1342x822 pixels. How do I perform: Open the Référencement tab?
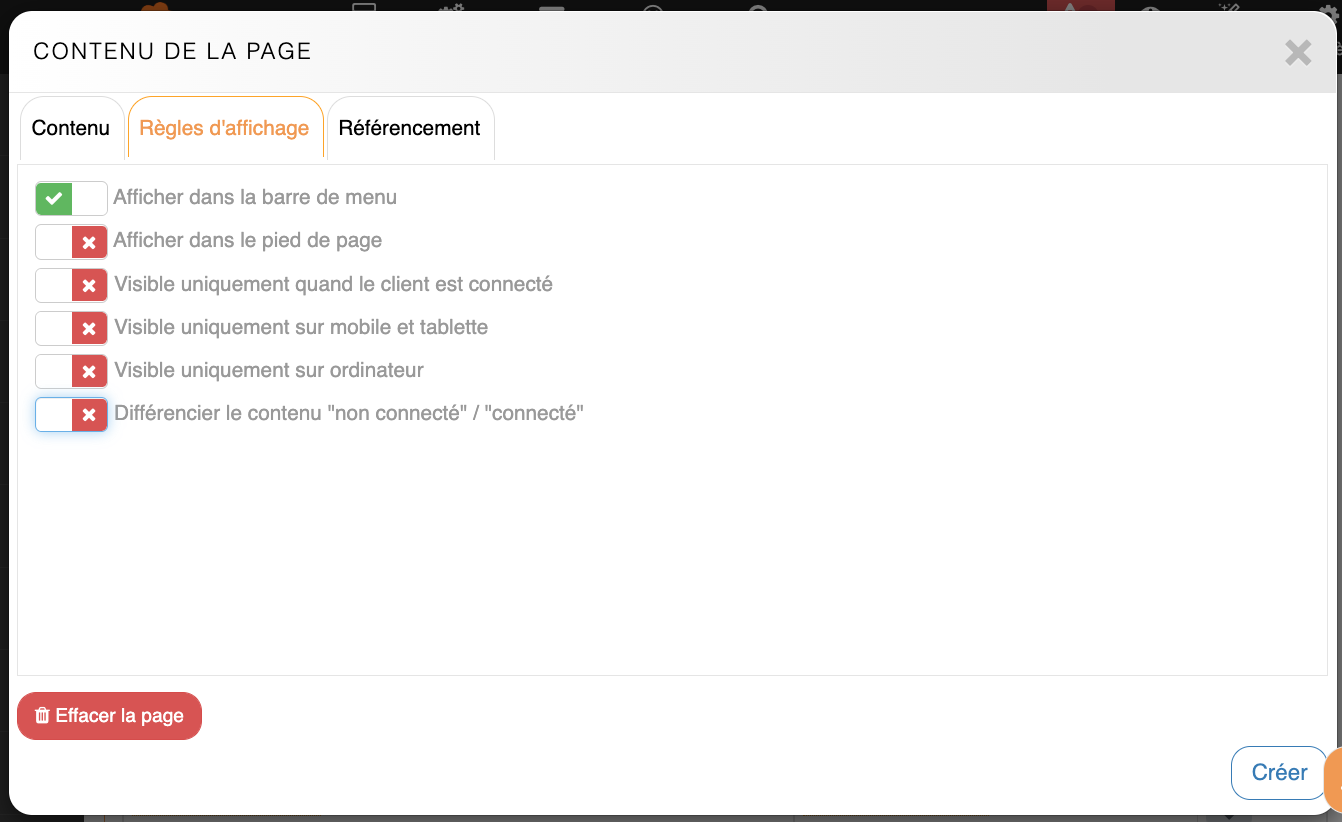pyautogui.click(x=409, y=128)
